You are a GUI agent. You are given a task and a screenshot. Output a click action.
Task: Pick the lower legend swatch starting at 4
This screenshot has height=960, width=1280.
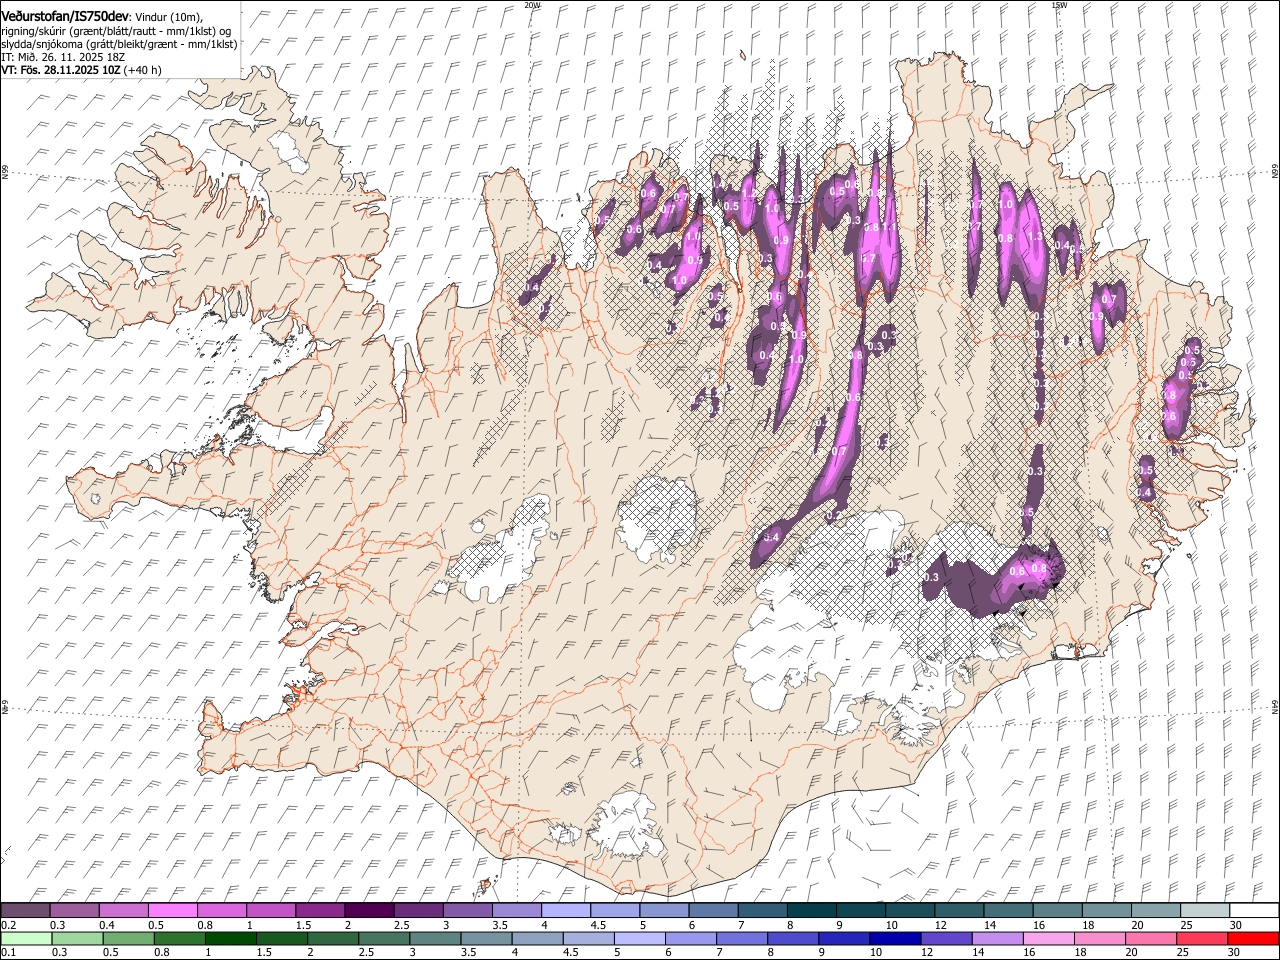(x=538, y=938)
